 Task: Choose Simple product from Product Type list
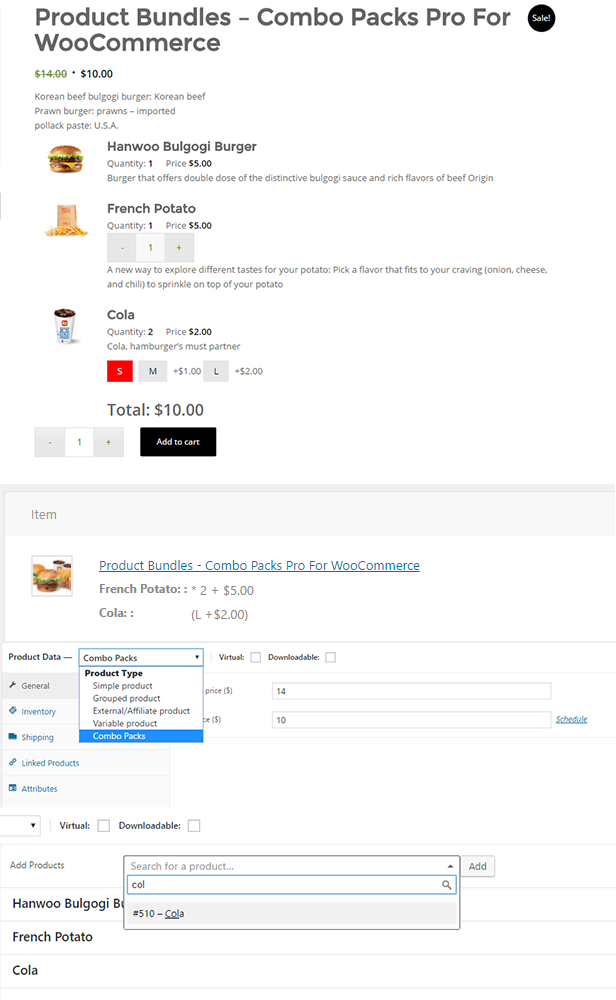(122, 686)
